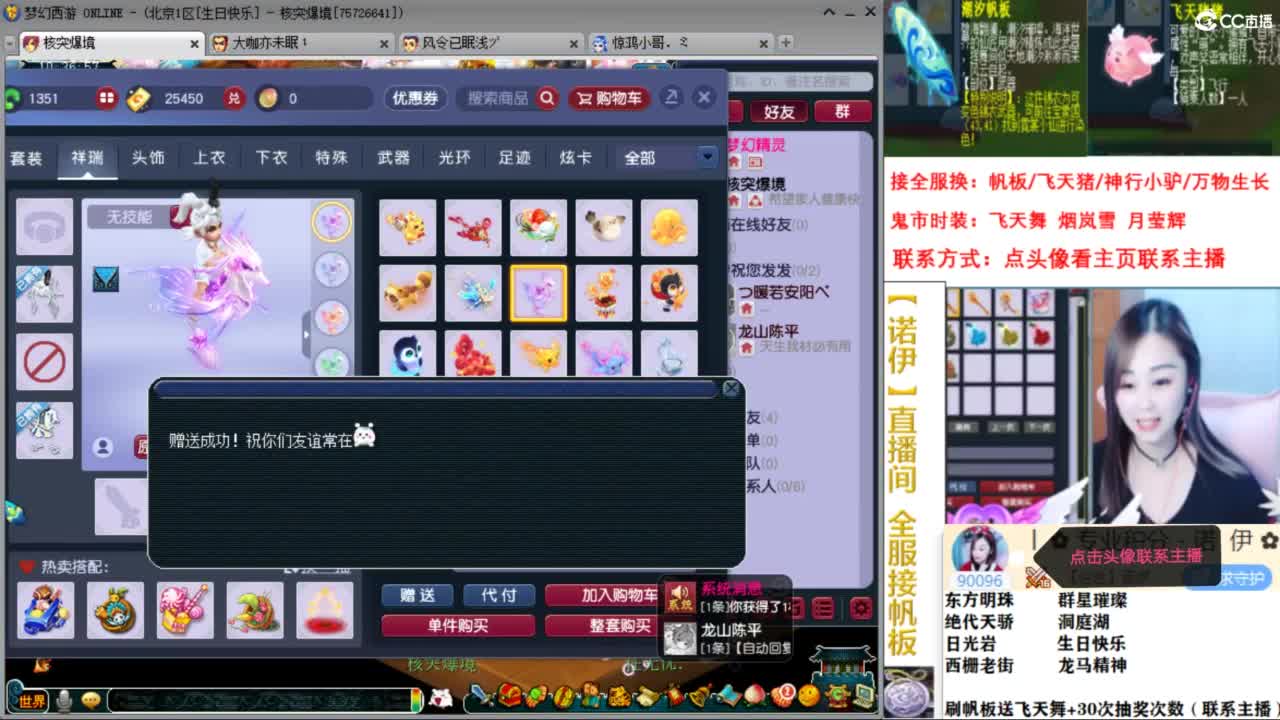Click the microphone voice icon
1280x720 pixels.
(x=65, y=701)
